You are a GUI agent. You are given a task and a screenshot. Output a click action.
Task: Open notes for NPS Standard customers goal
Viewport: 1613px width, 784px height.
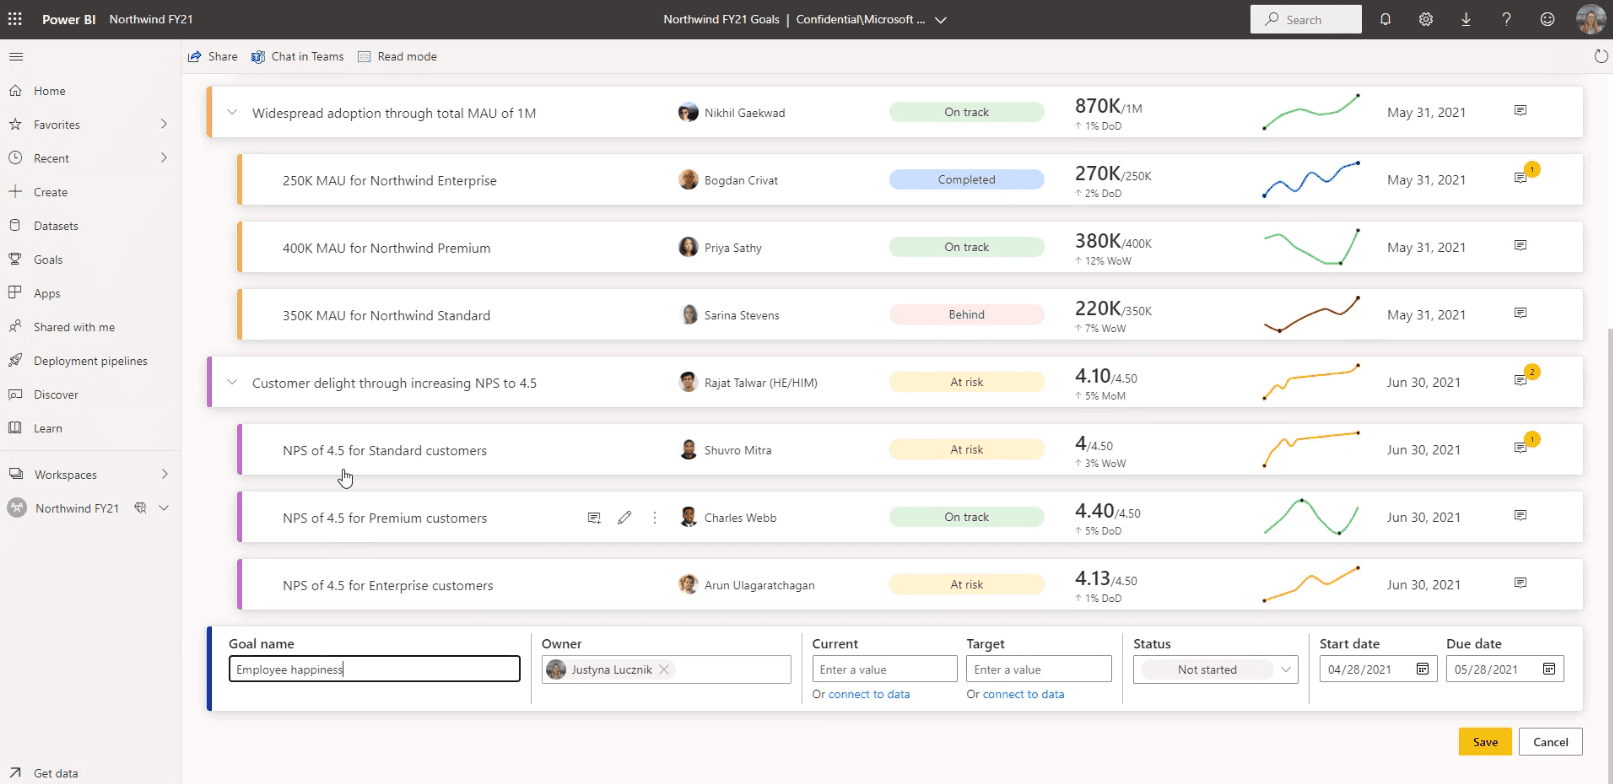(x=1520, y=448)
